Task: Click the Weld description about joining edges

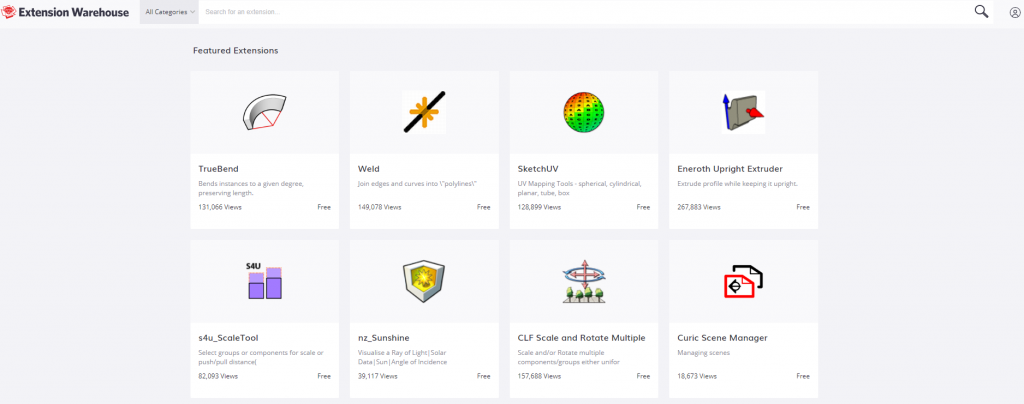Action: 418,184
